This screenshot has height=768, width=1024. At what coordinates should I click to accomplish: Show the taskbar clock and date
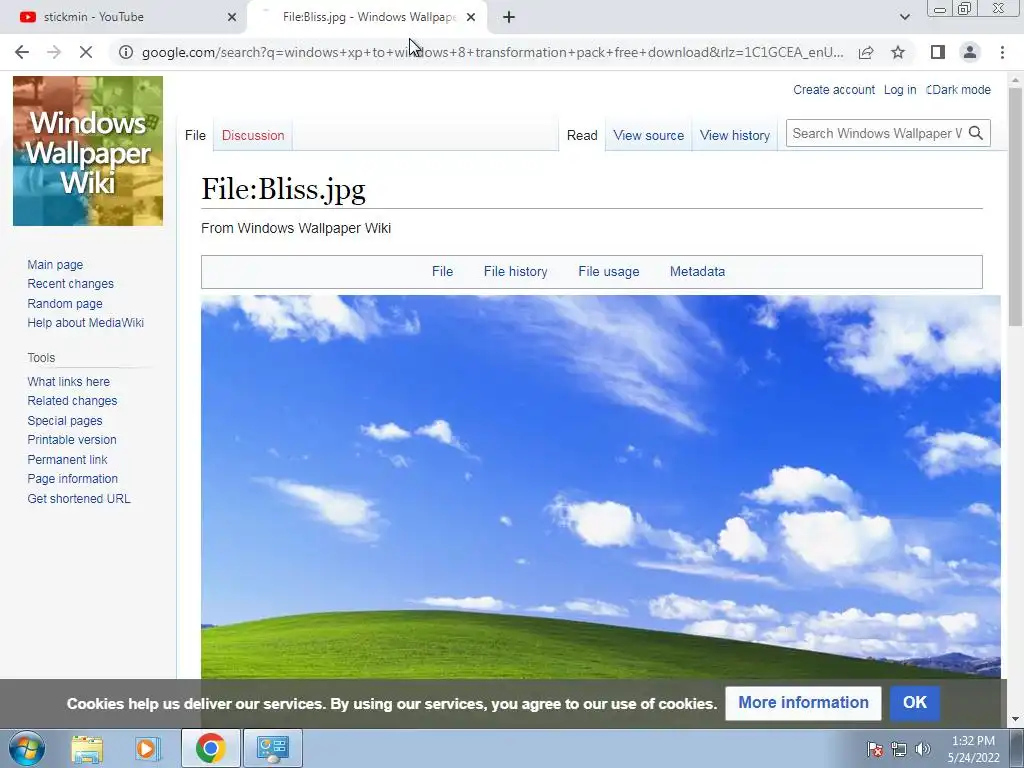[974, 749]
